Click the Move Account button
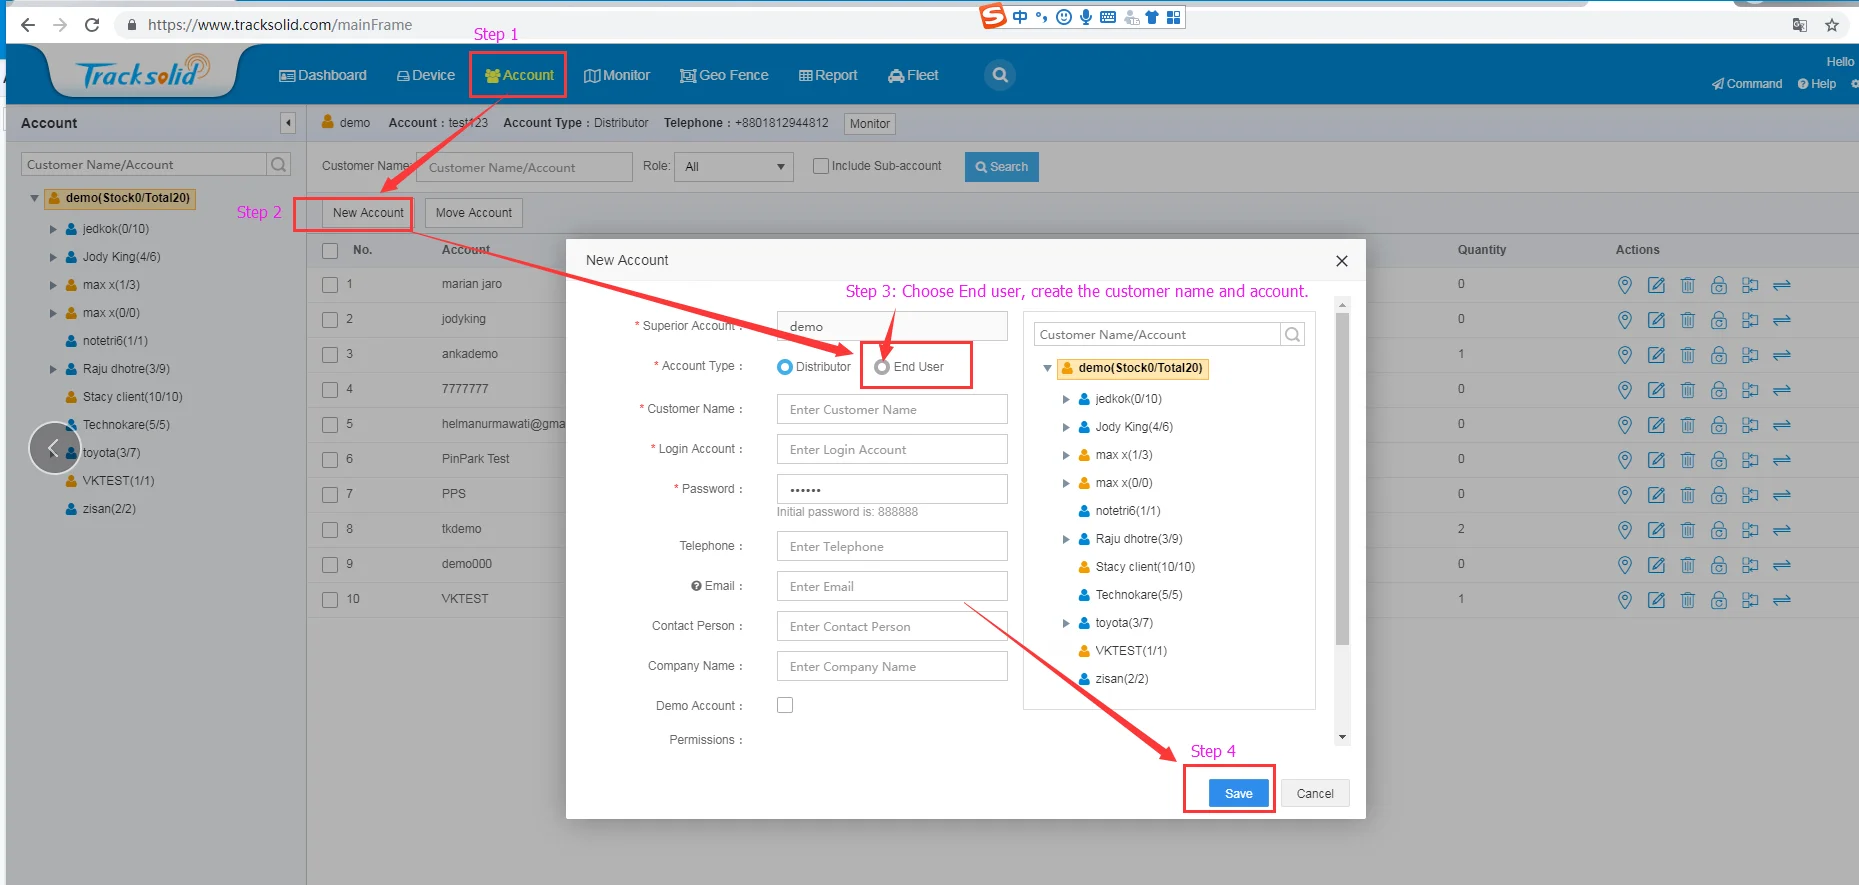Image resolution: width=1859 pixels, height=885 pixels. coord(473,213)
